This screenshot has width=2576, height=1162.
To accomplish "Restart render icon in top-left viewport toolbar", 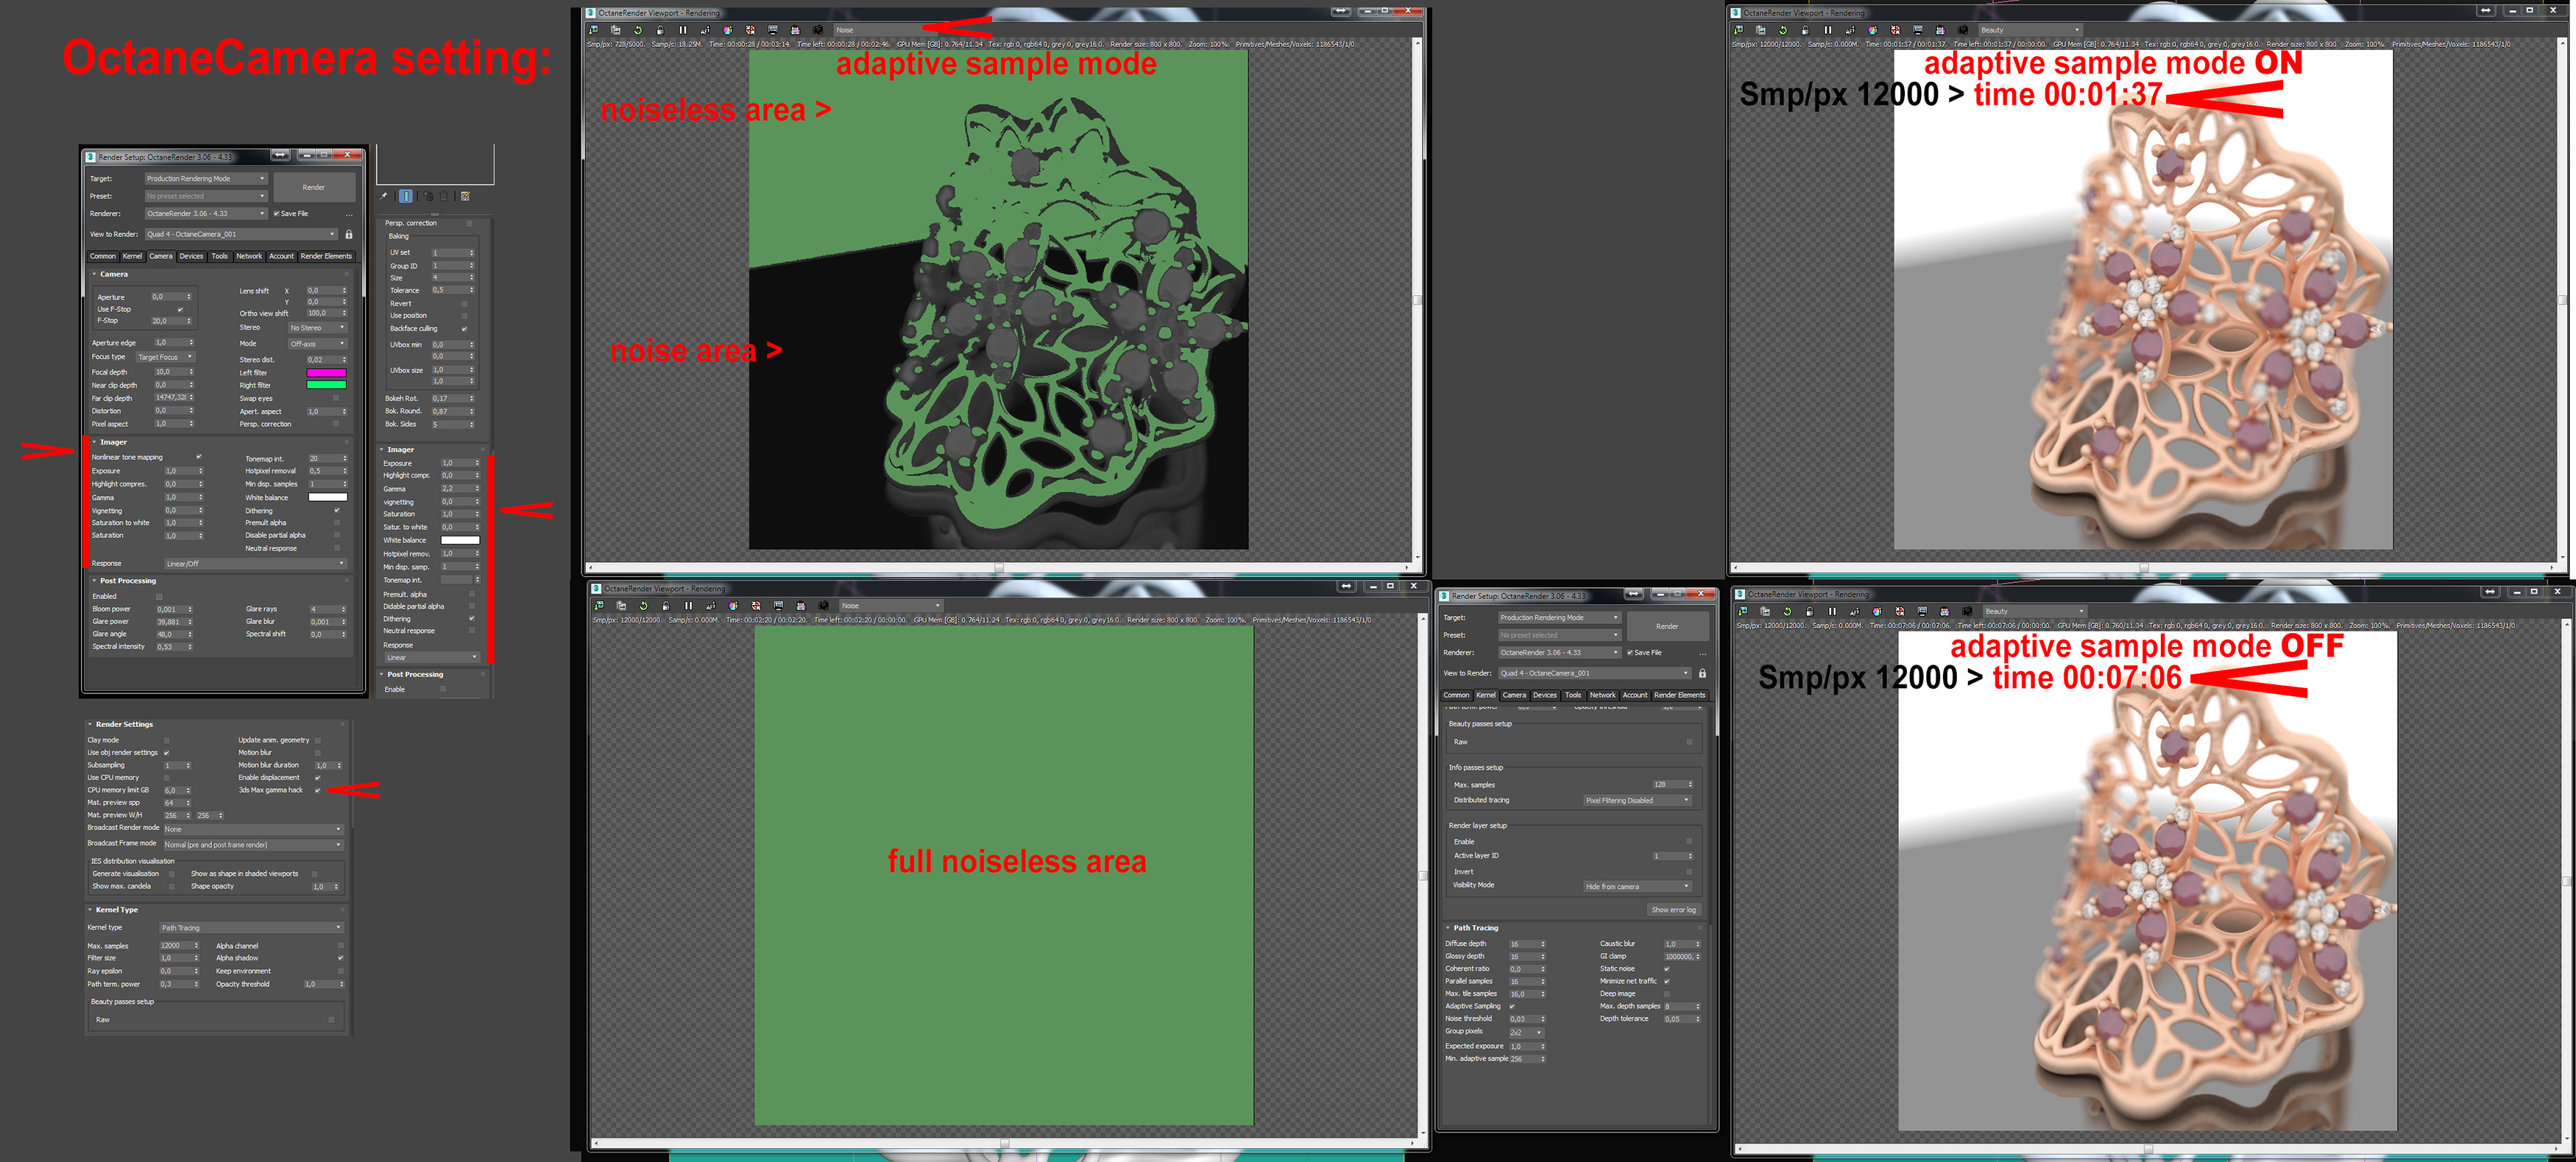I will click(x=638, y=30).
